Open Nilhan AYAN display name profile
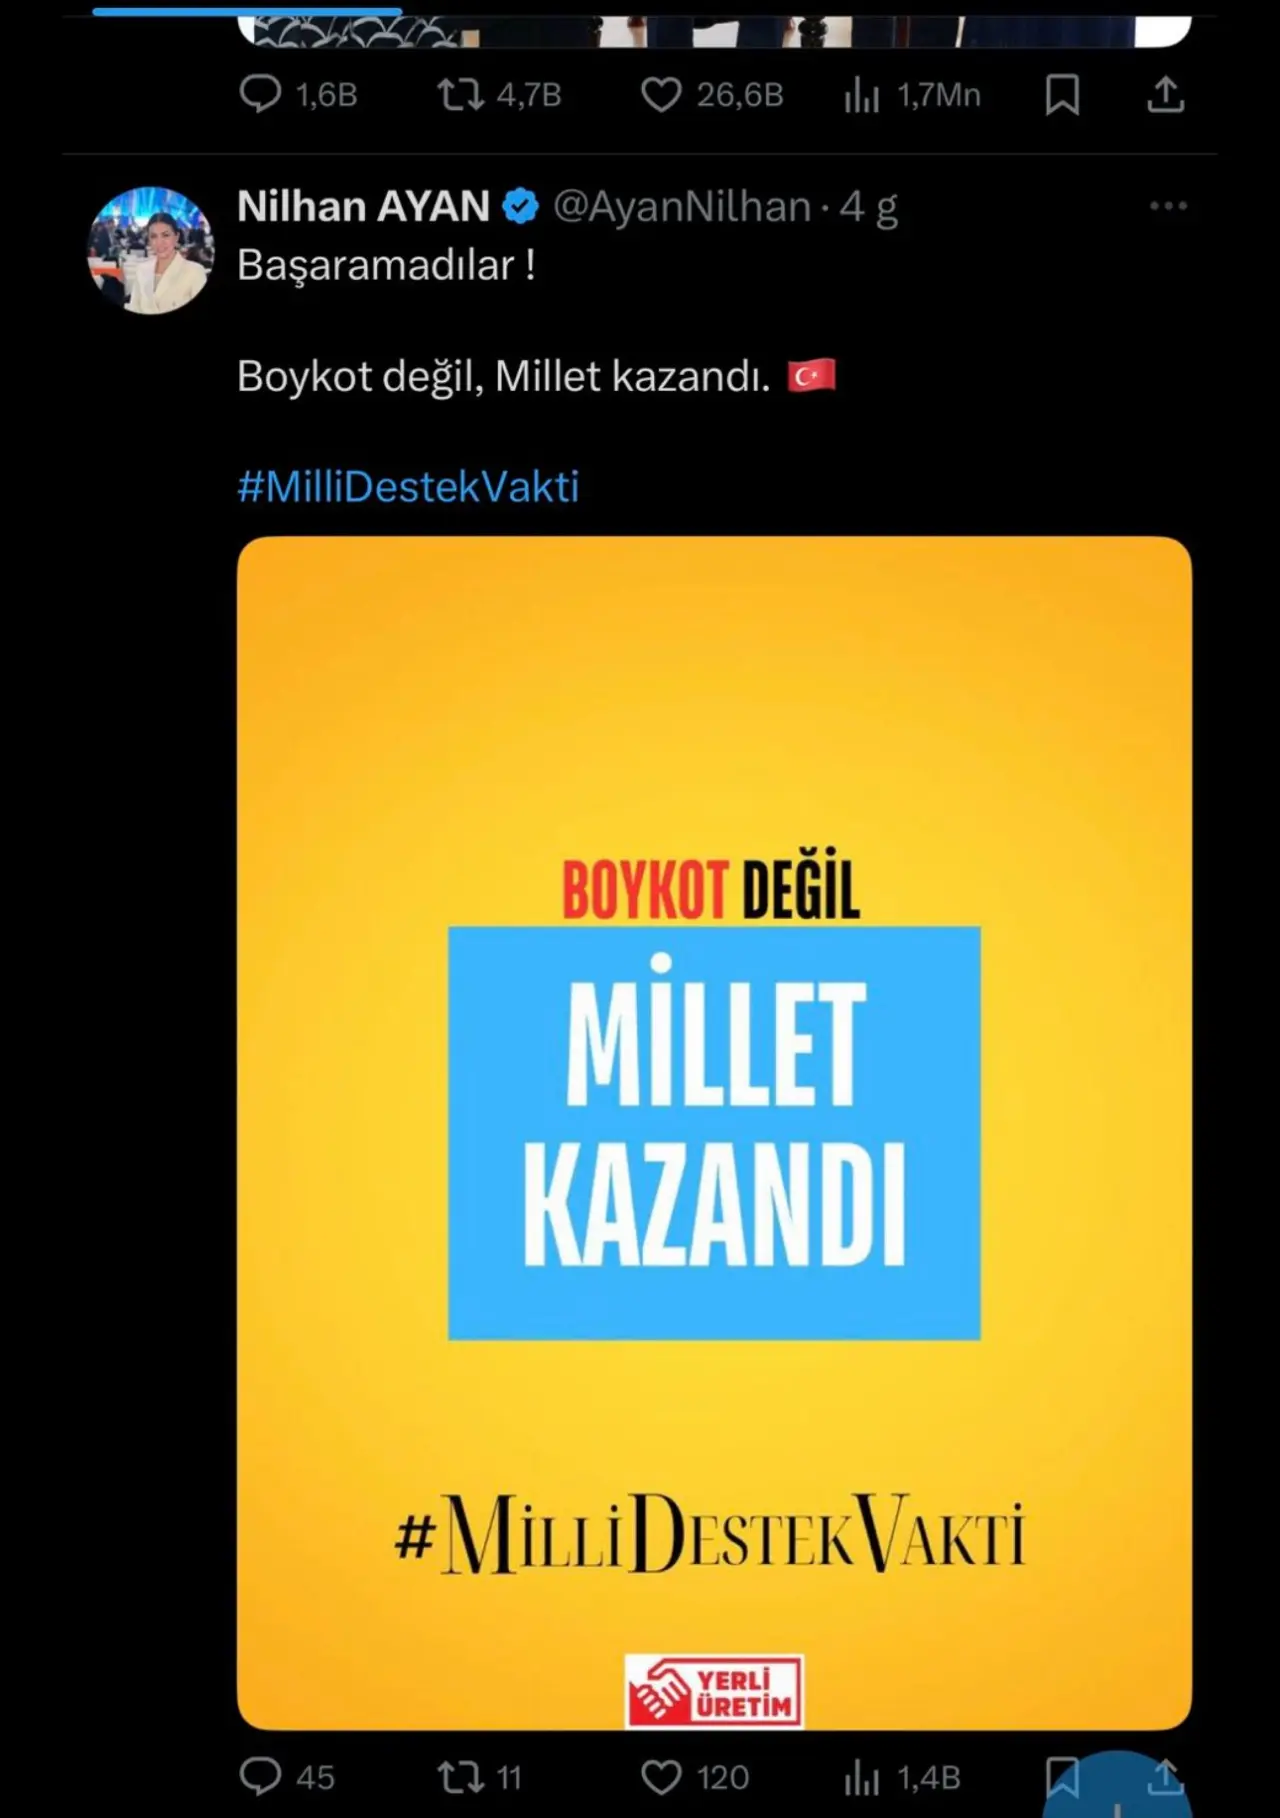The width and height of the screenshot is (1280, 1818). [x=363, y=207]
